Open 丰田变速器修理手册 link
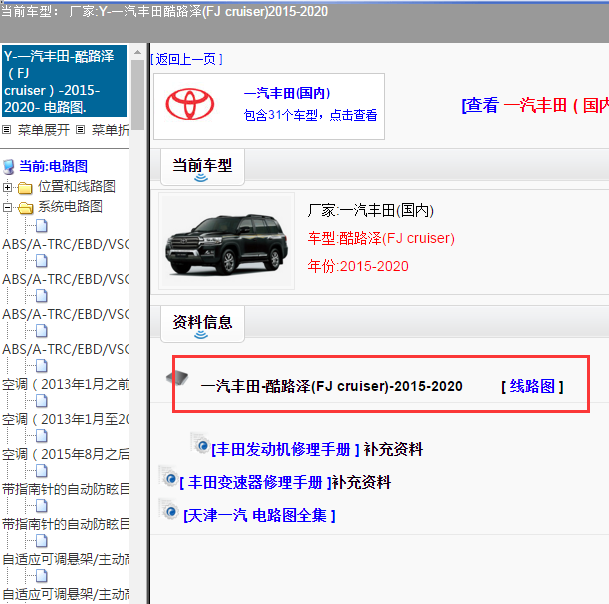The image size is (609, 604). (x=256, y=482)
